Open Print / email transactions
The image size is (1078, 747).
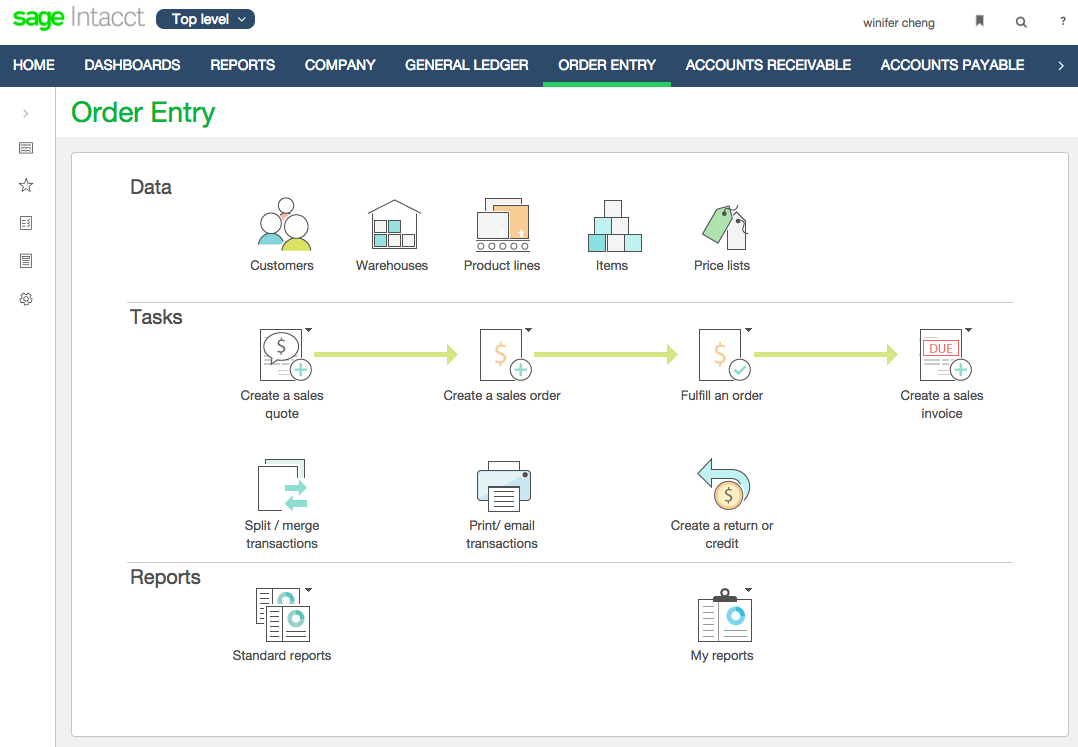point(501,485)
